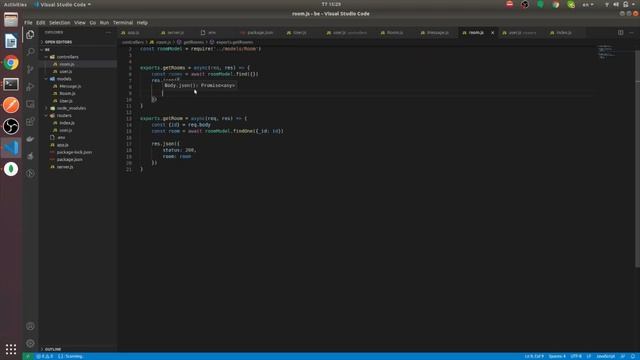
Task: Open the Terminal menu
Action: tap(123, 22)
